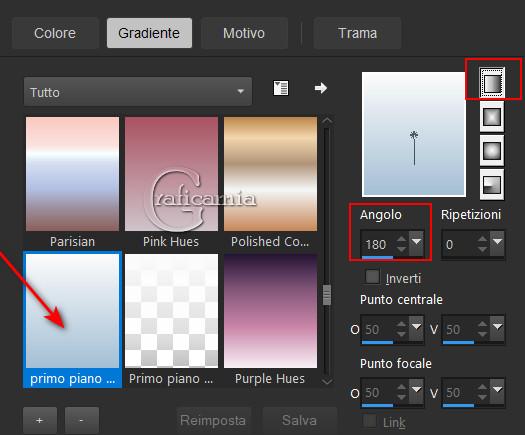
Task: Switch to the Colore tab
Action: pyautogui.click(x=55, y=33)
